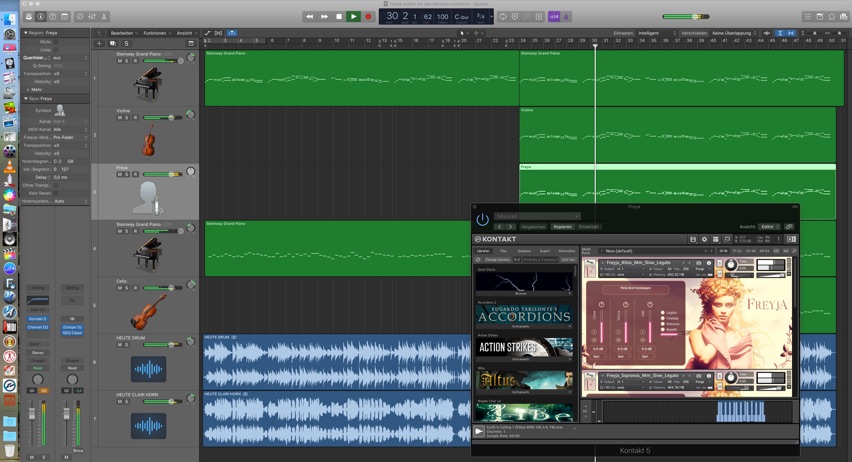Record-enable the first Steinway Grand Piano track
The width and height of the screenshot is (852, 462).
coord(135,61)
